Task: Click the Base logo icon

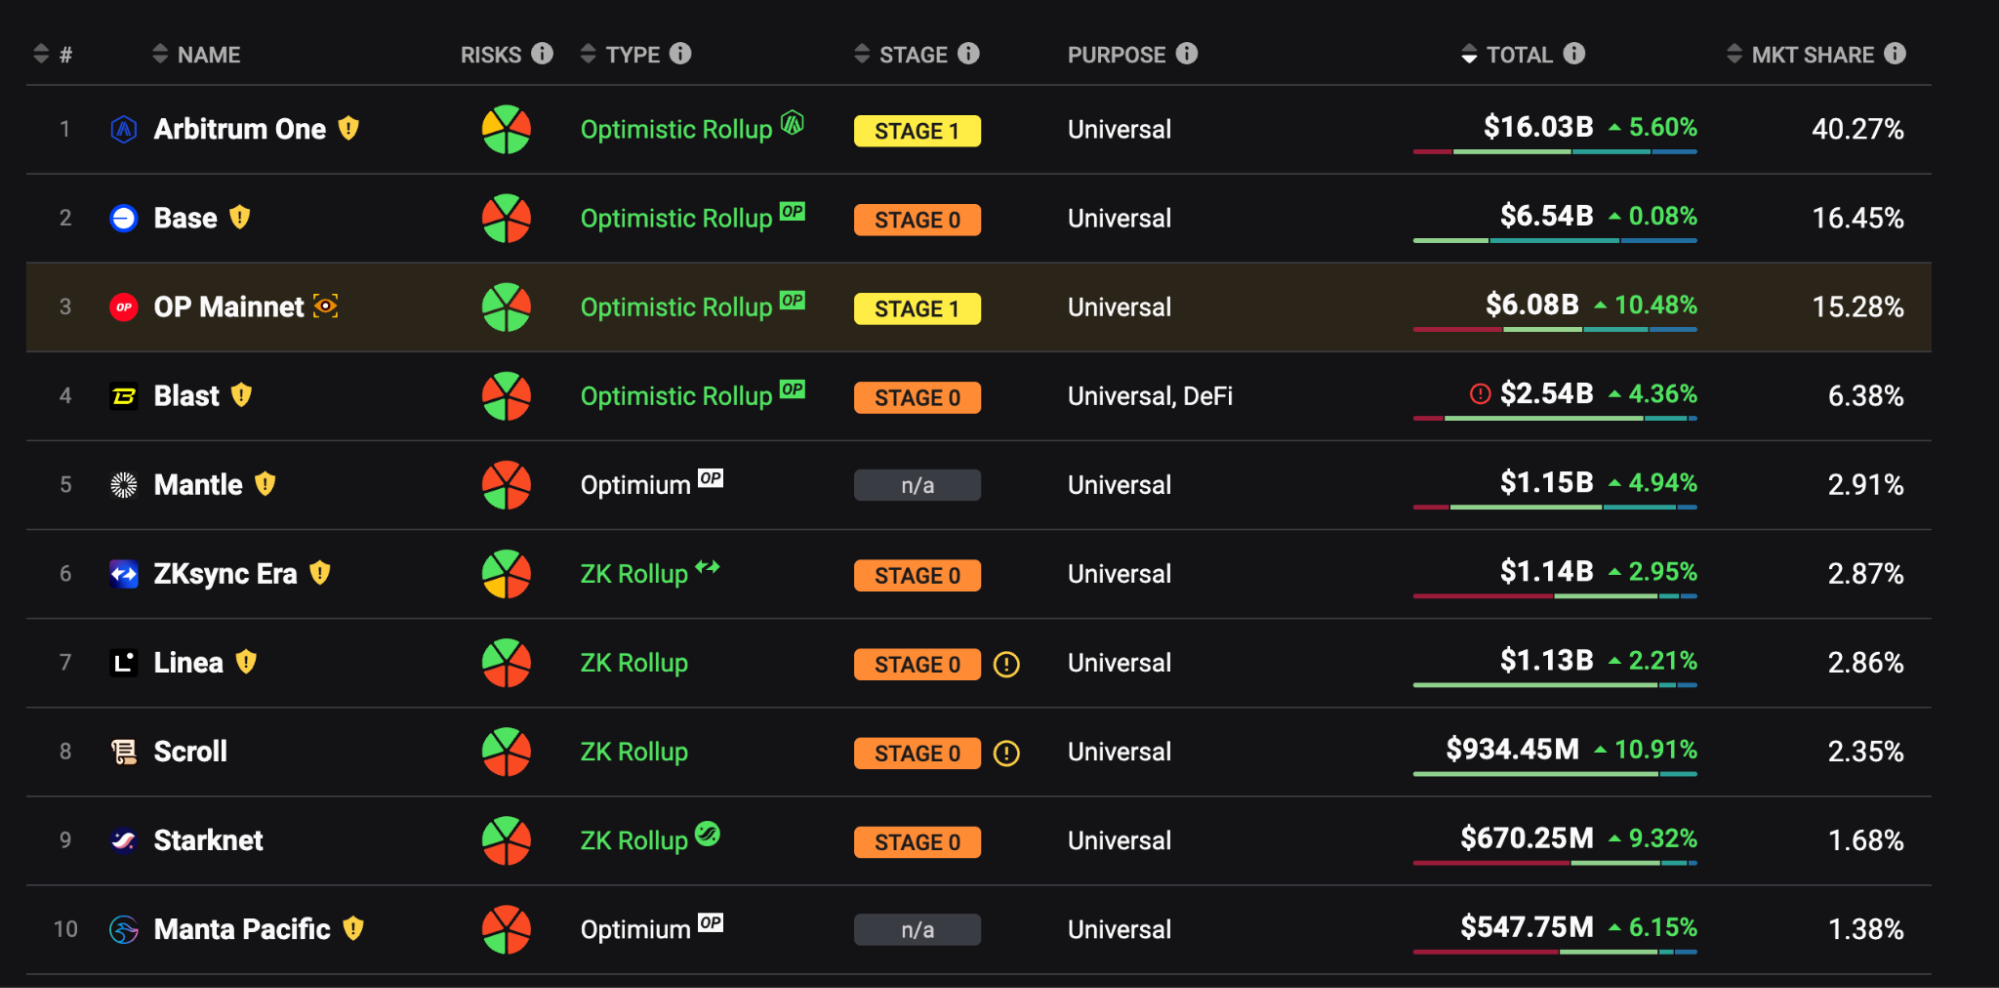Action: (x=123, y=218)
